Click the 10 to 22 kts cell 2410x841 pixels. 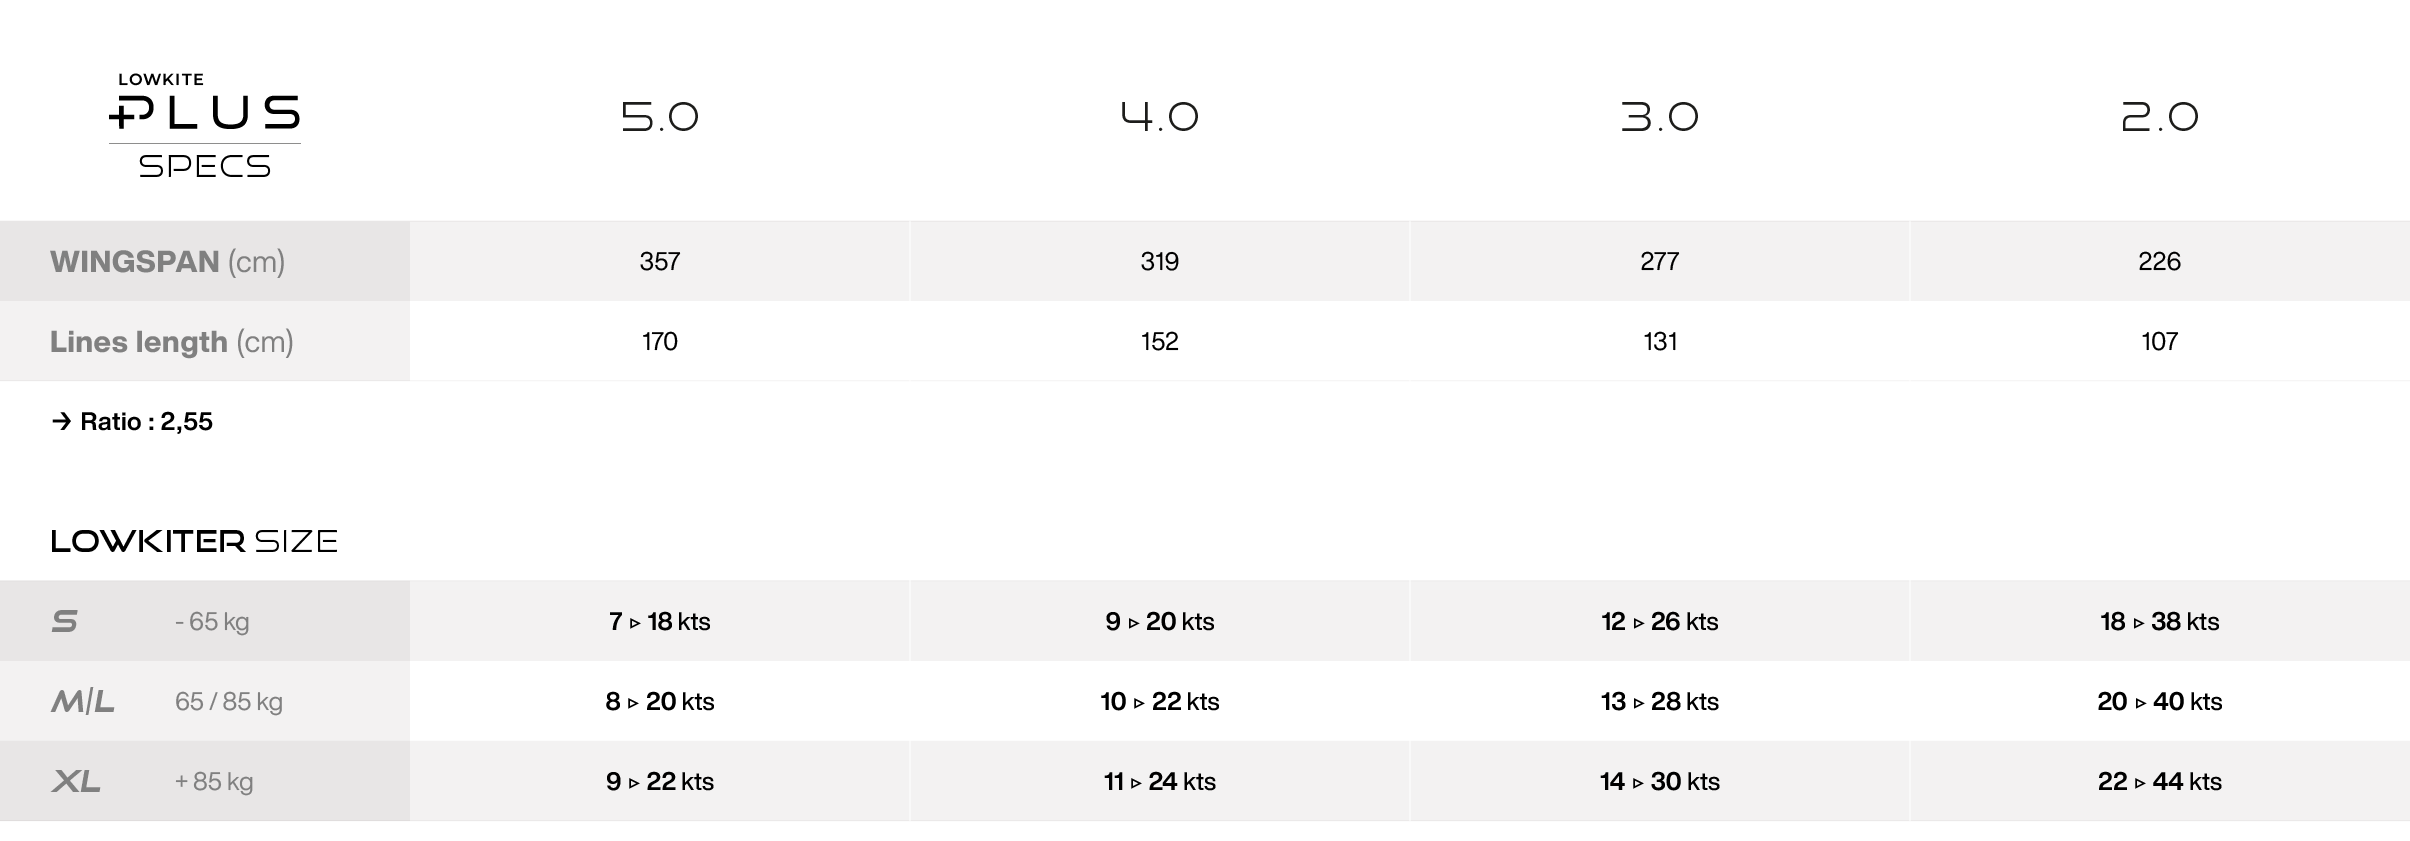click(1160, 701)
